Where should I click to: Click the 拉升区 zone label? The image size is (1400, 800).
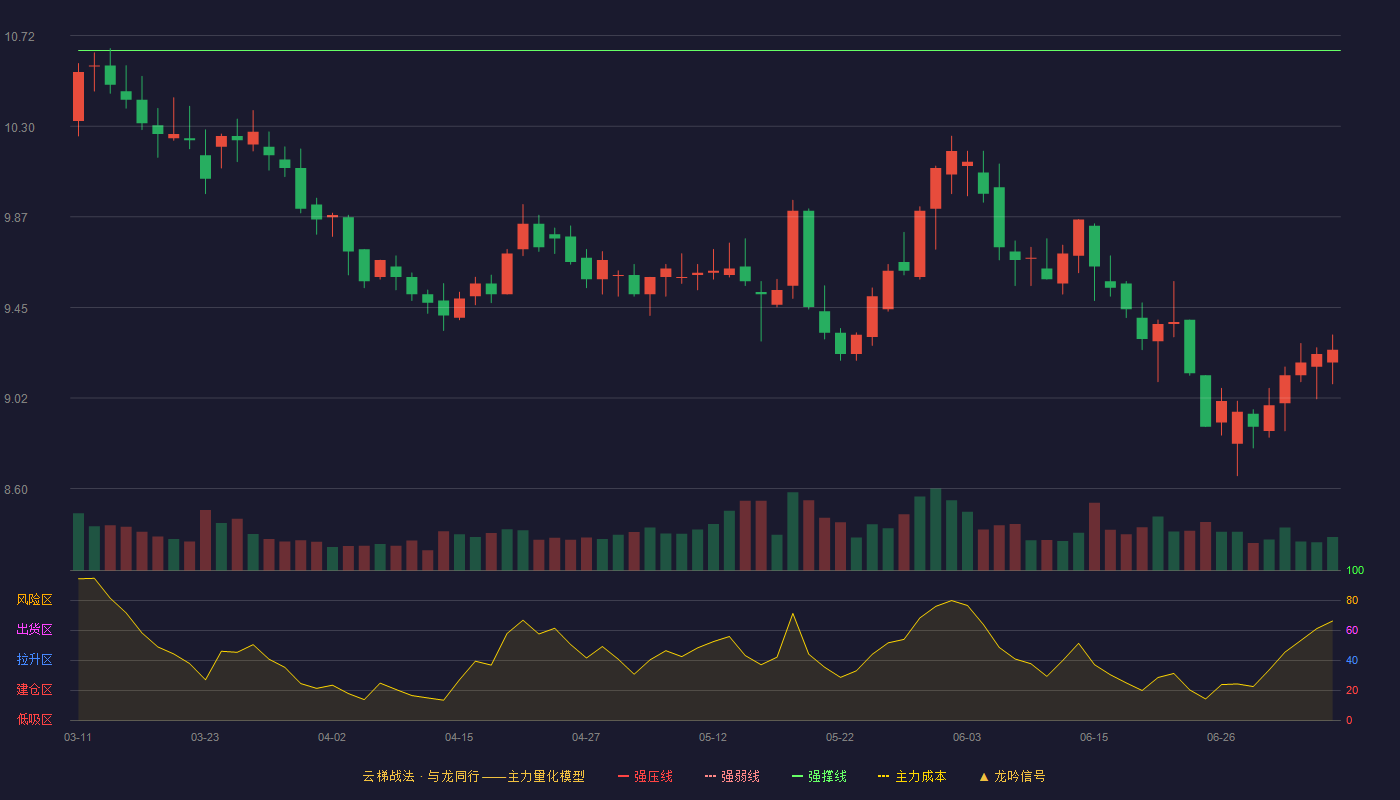pyautogui.click(x=34, y=660)
